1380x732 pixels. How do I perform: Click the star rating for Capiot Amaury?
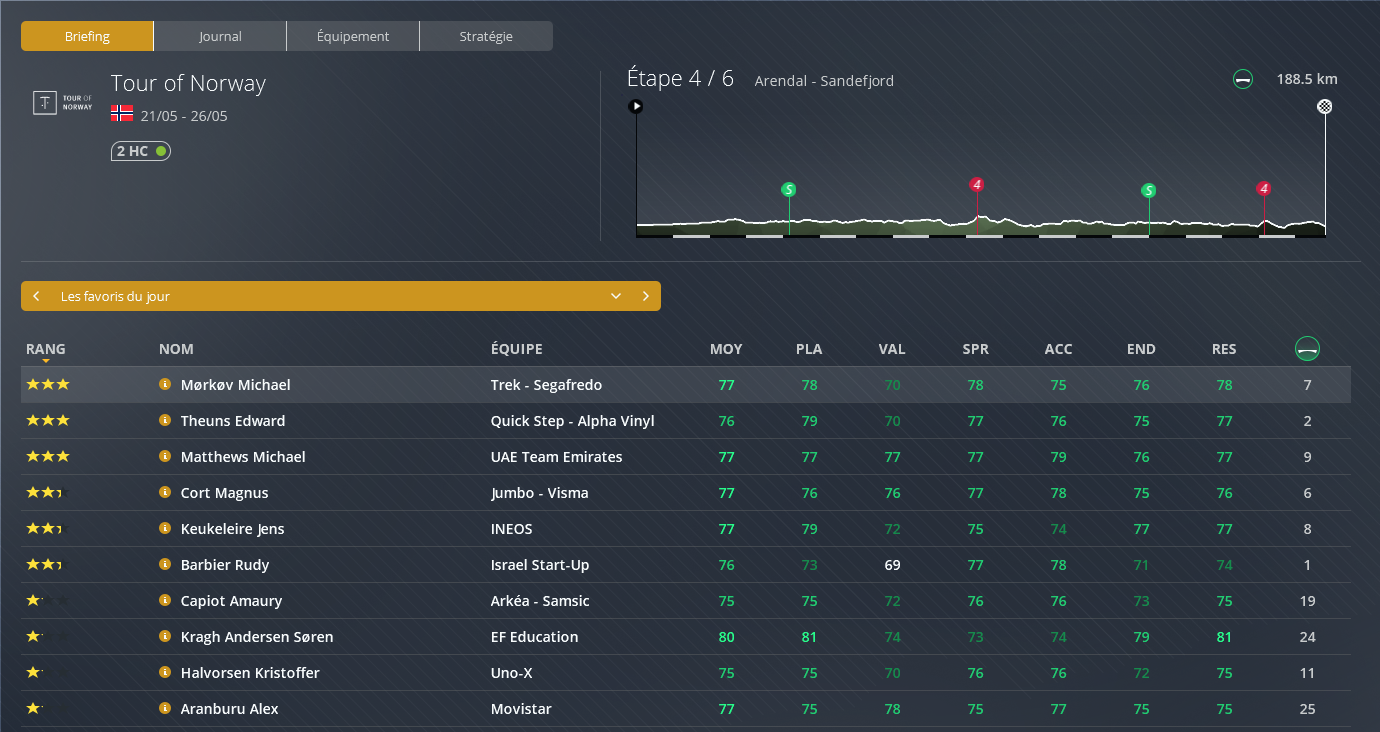(48, 600)
